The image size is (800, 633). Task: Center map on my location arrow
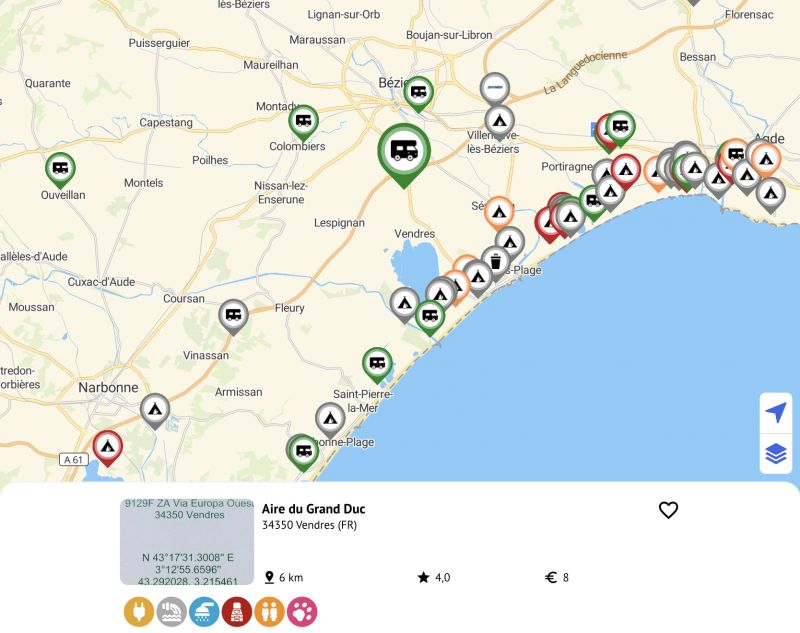[776, 412]
